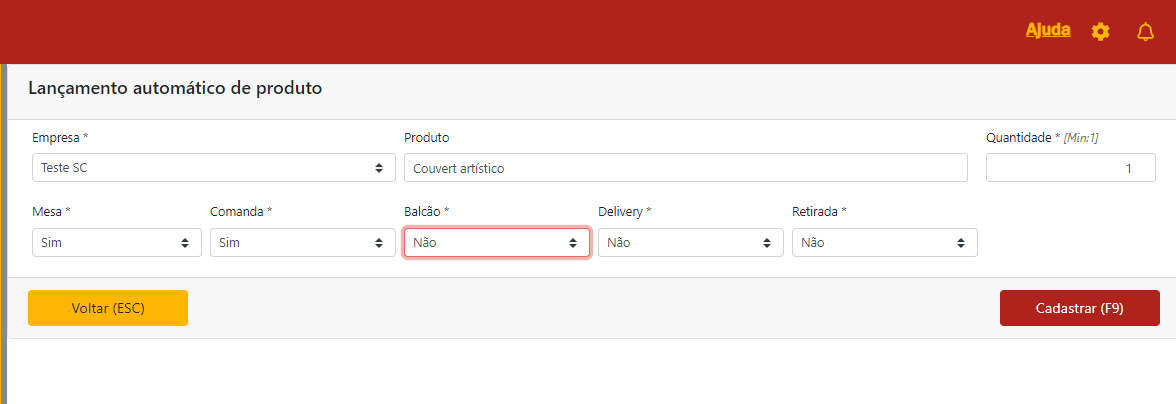Click the Produto field containing Couvert artístico

[x=685, y=168]
